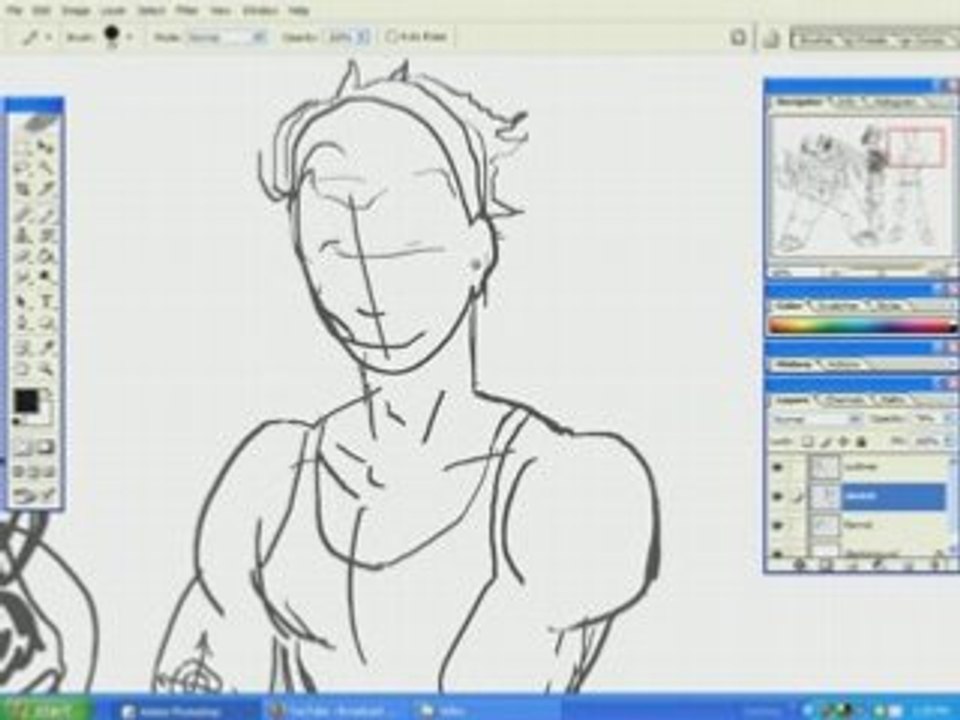The image size is (960, 720).
Task: Click the Navigator zoom slider
Action: click(x=882, y=271)
